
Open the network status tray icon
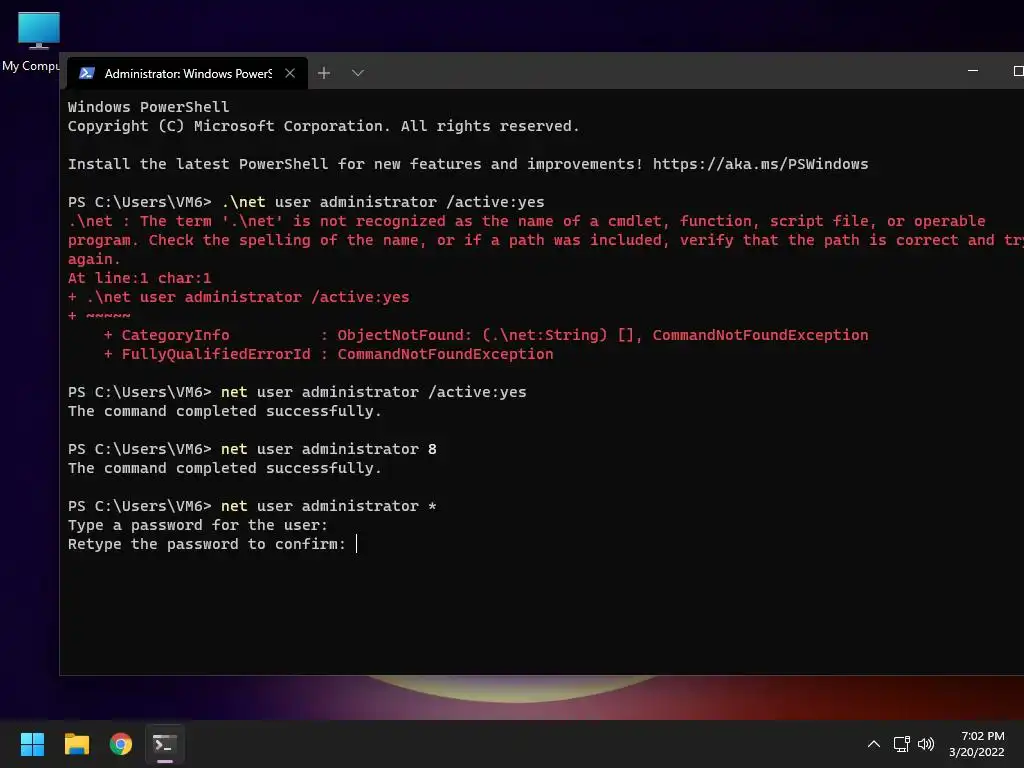901,744
